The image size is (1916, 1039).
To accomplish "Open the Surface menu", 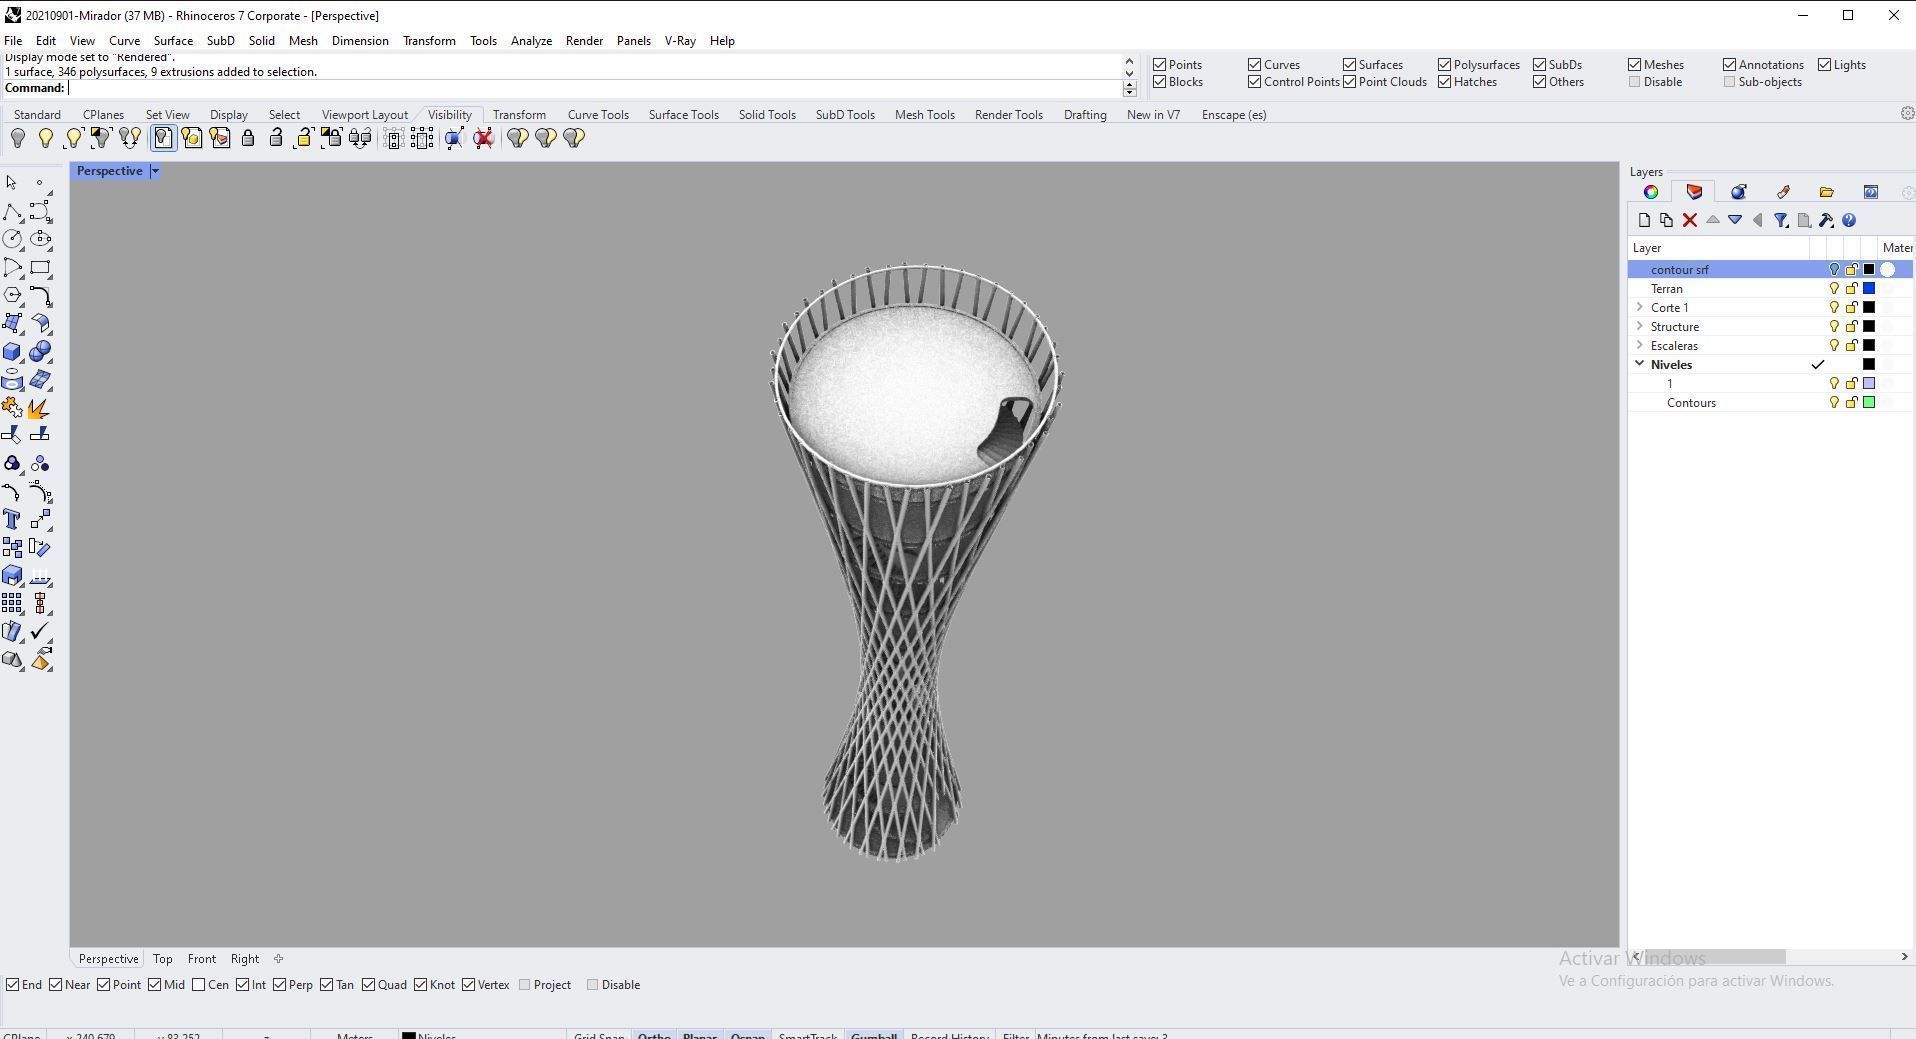I will point(173,41).
